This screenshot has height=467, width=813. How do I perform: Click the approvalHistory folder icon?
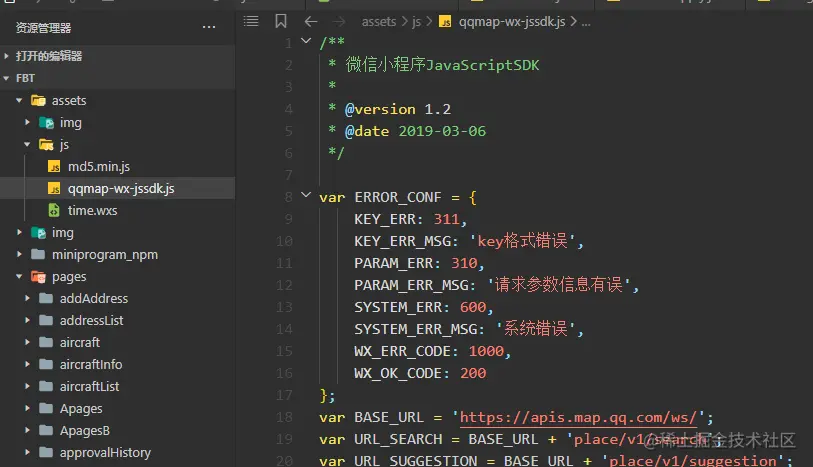coord(46,452)
